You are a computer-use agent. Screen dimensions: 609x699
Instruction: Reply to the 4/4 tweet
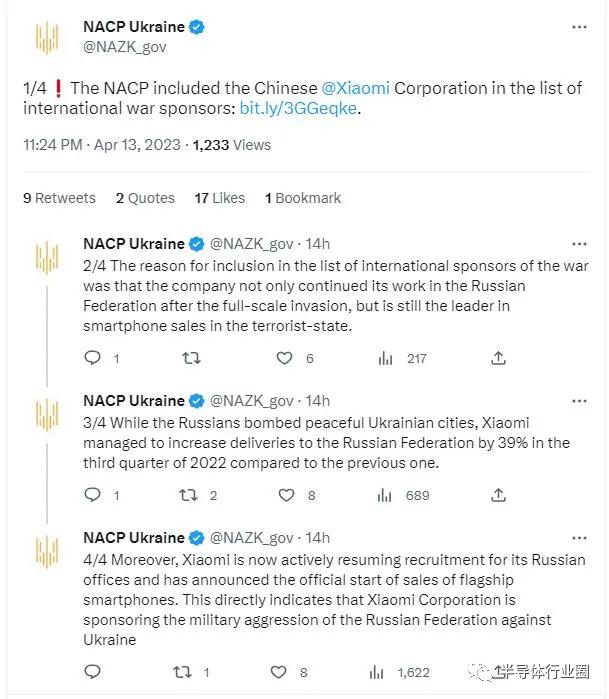click(93, 671)
